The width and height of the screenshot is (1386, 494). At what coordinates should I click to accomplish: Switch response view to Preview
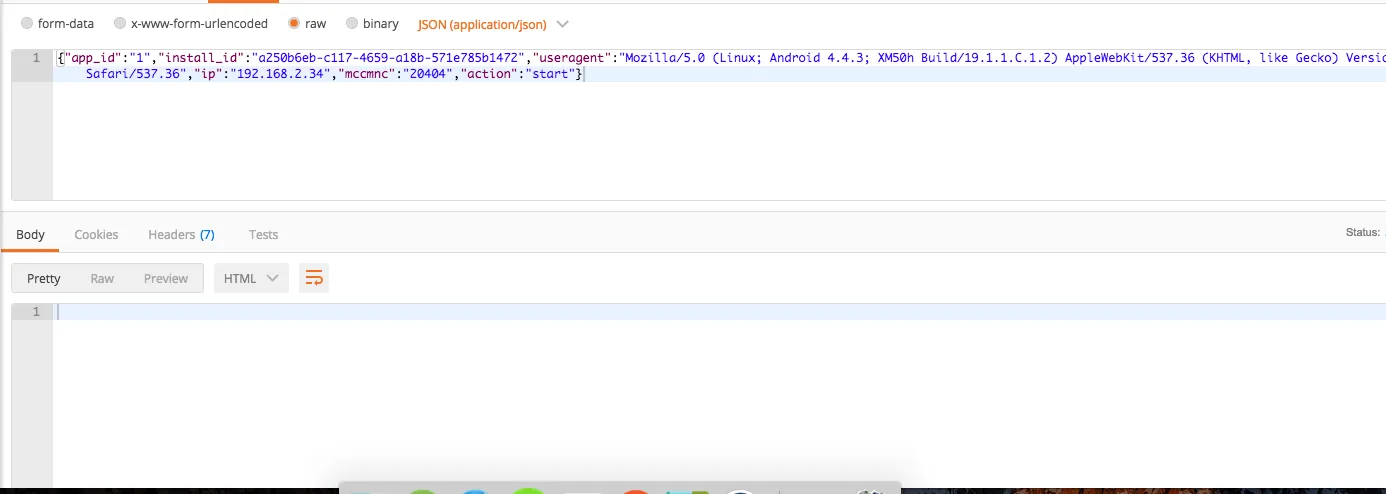click(166, 278)
